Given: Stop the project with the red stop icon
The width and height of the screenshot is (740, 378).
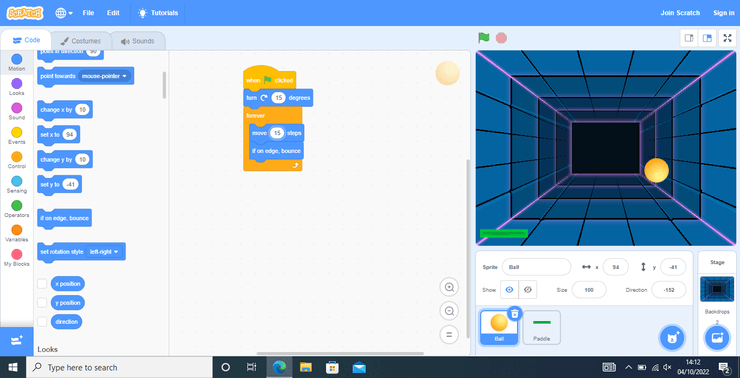Looking at the screenshot, I should [x=501, y=38].
